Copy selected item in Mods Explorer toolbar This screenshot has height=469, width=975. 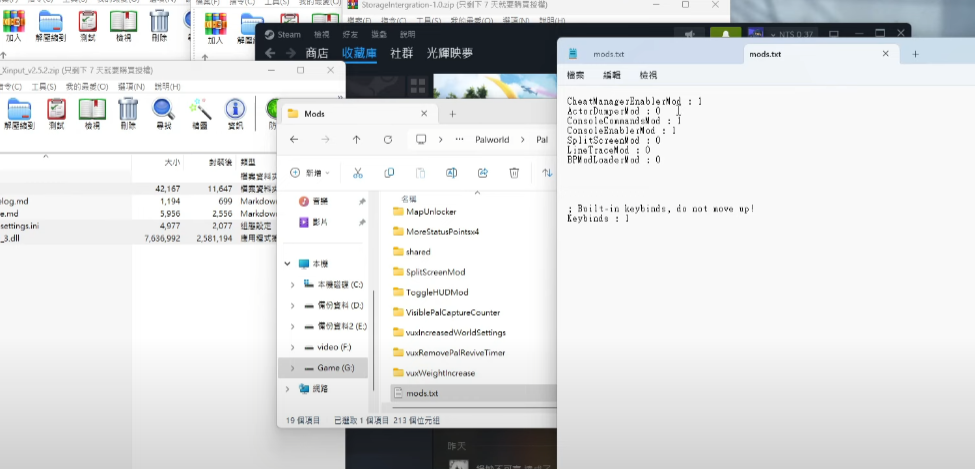pyautogui.click(x=389, y=173)
